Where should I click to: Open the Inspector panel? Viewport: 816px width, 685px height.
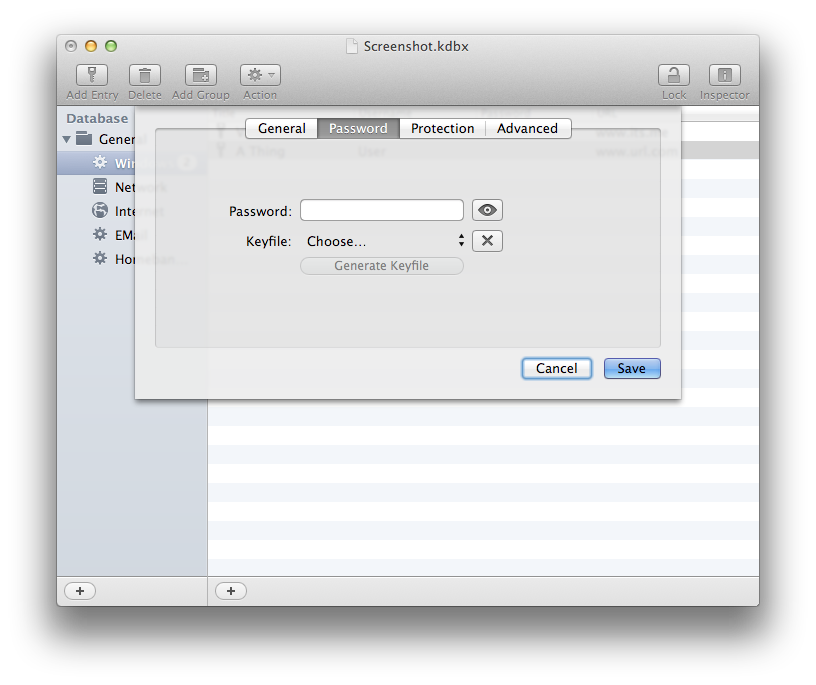pos(724,75)
